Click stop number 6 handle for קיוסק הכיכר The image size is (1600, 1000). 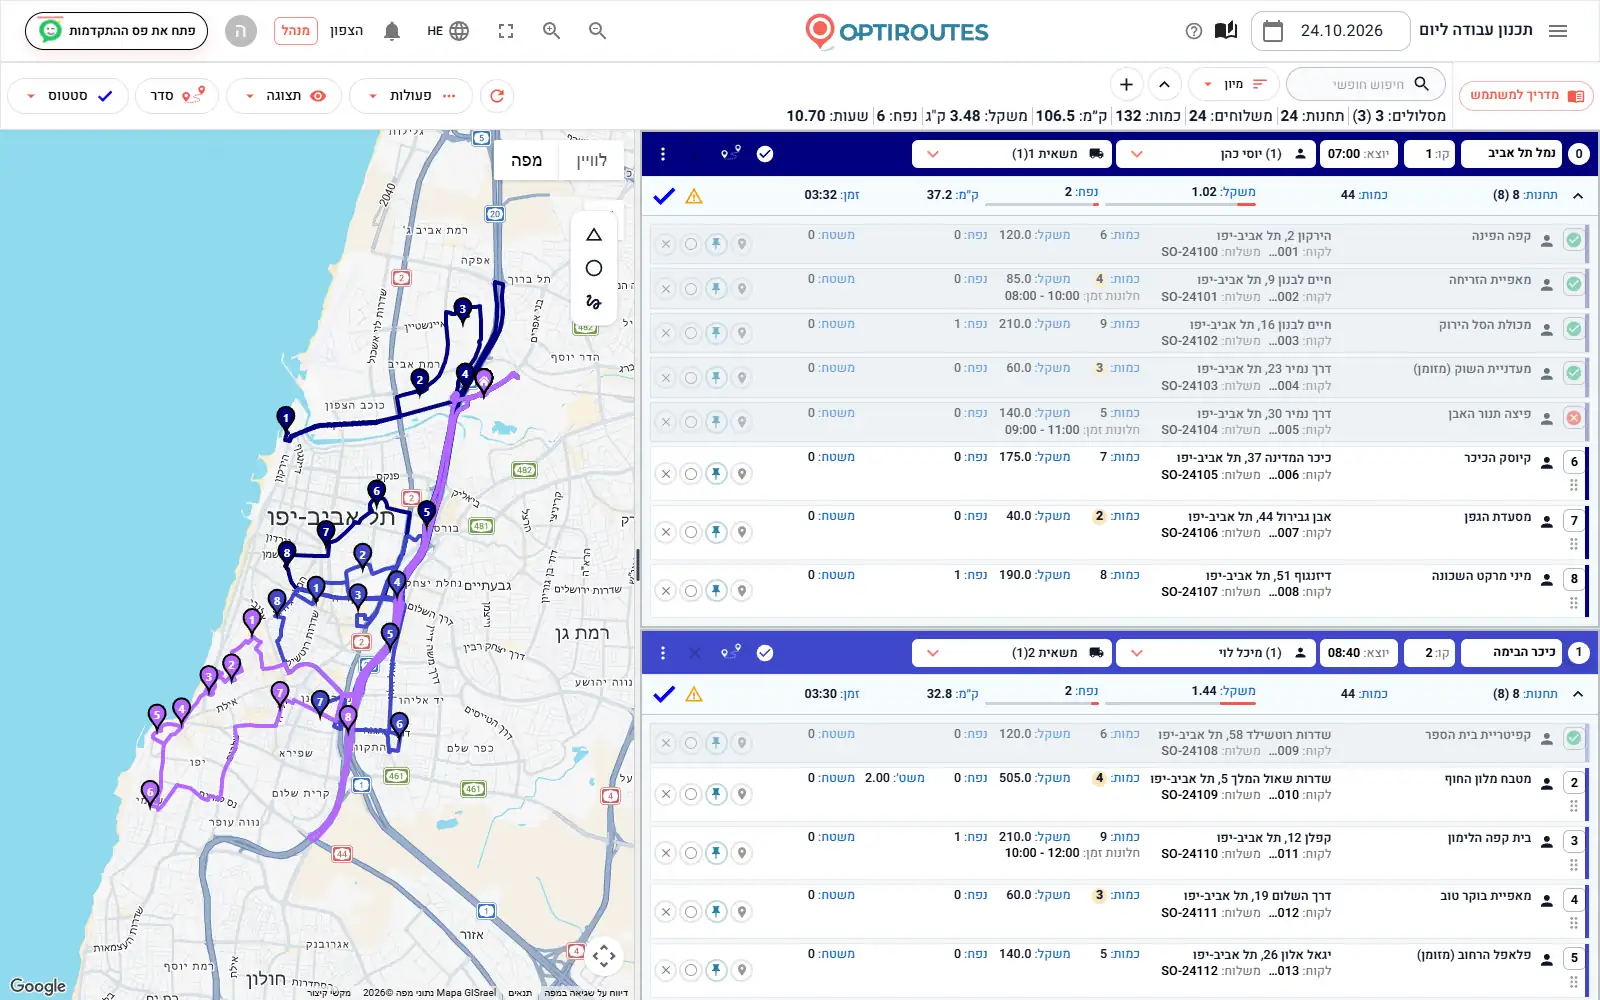click(1574, 462)
